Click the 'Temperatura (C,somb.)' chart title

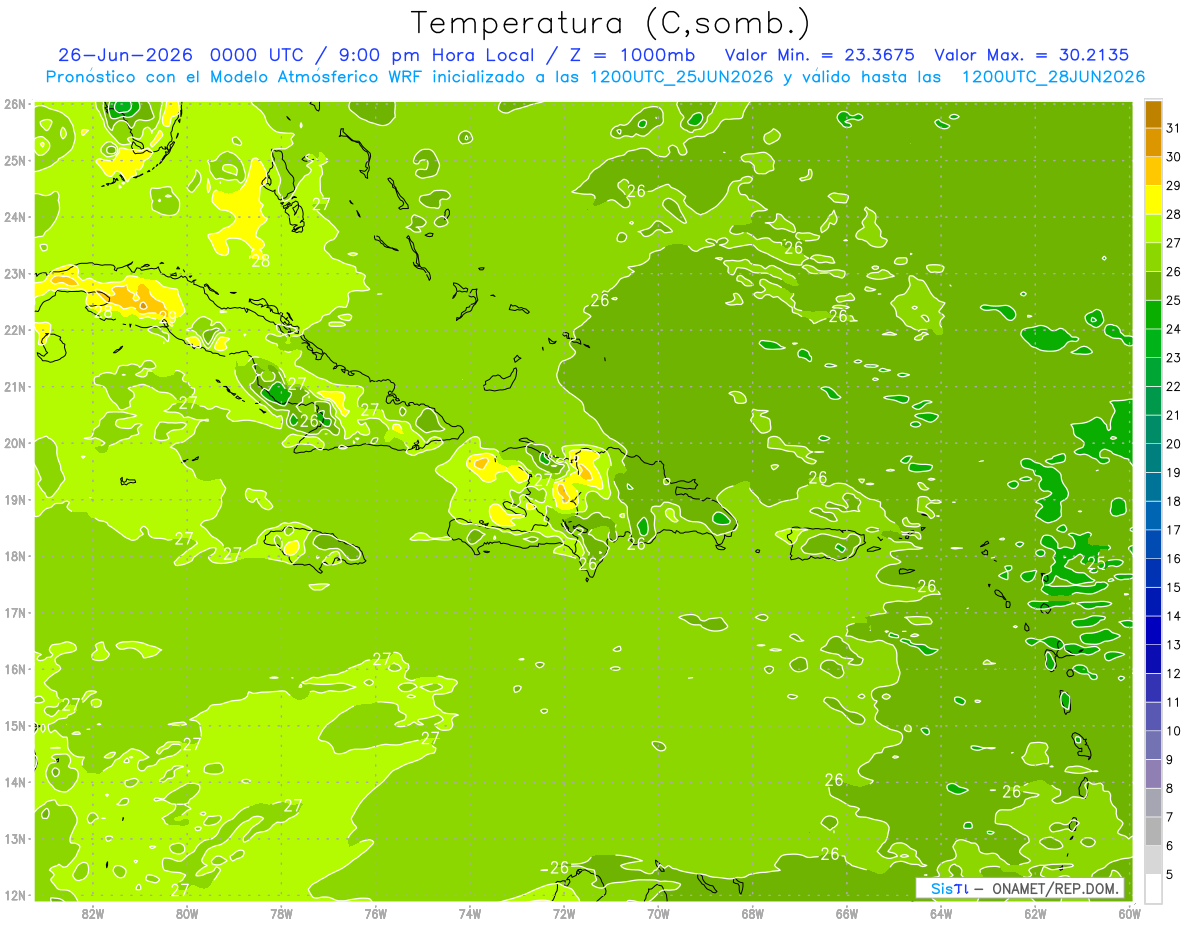point(611,23)
